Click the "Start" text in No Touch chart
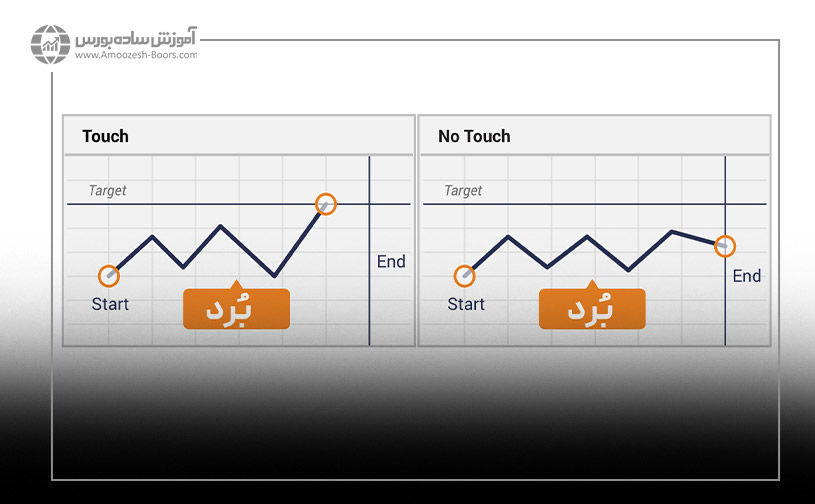This screenshot has width=815, height=504. click(x=466, y=304)
